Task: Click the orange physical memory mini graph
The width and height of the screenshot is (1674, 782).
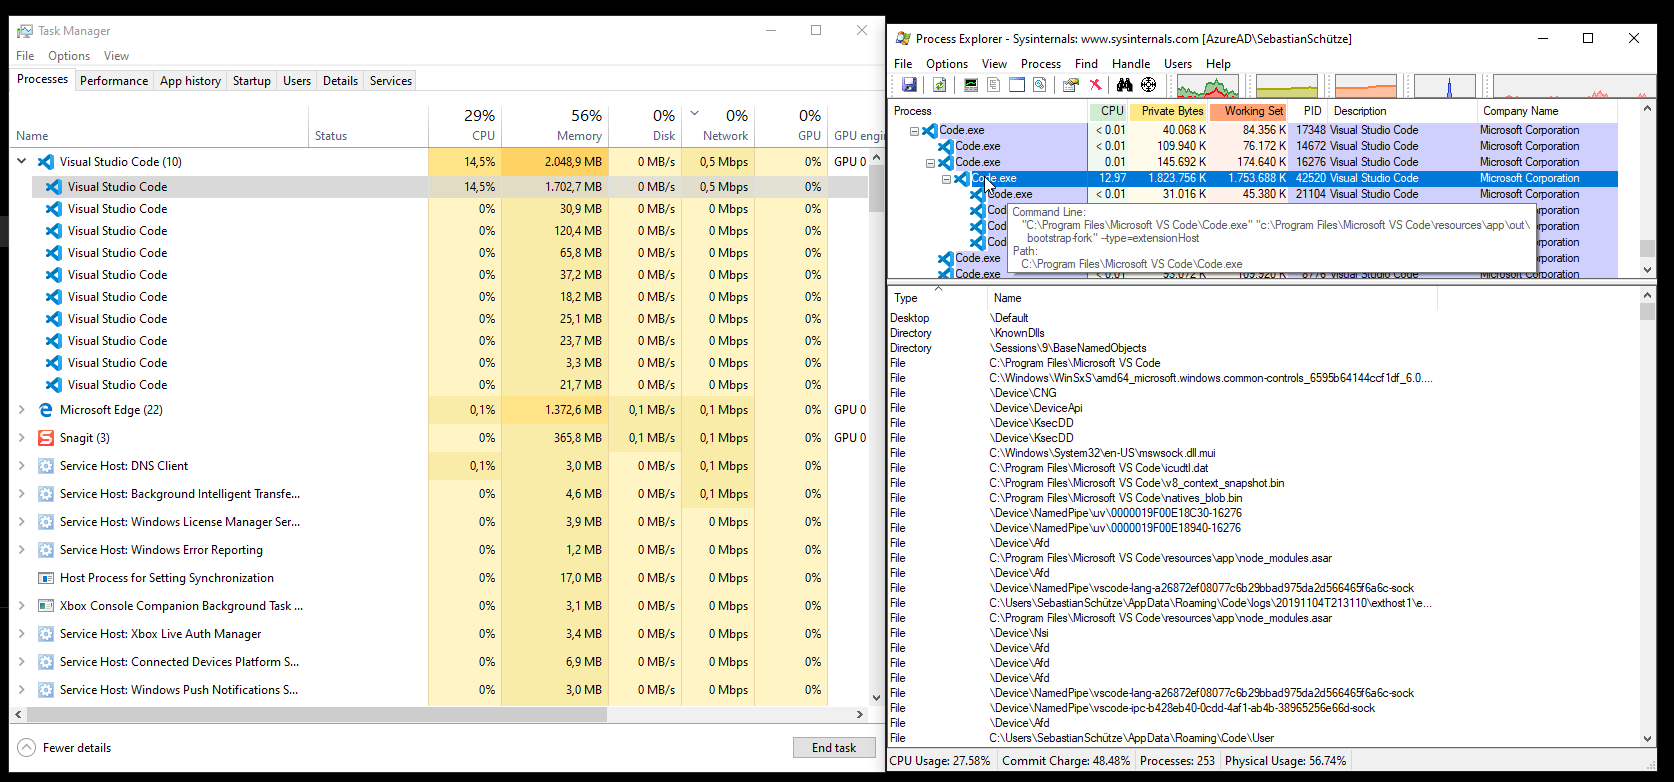Action: click(x=1365, y=86)
